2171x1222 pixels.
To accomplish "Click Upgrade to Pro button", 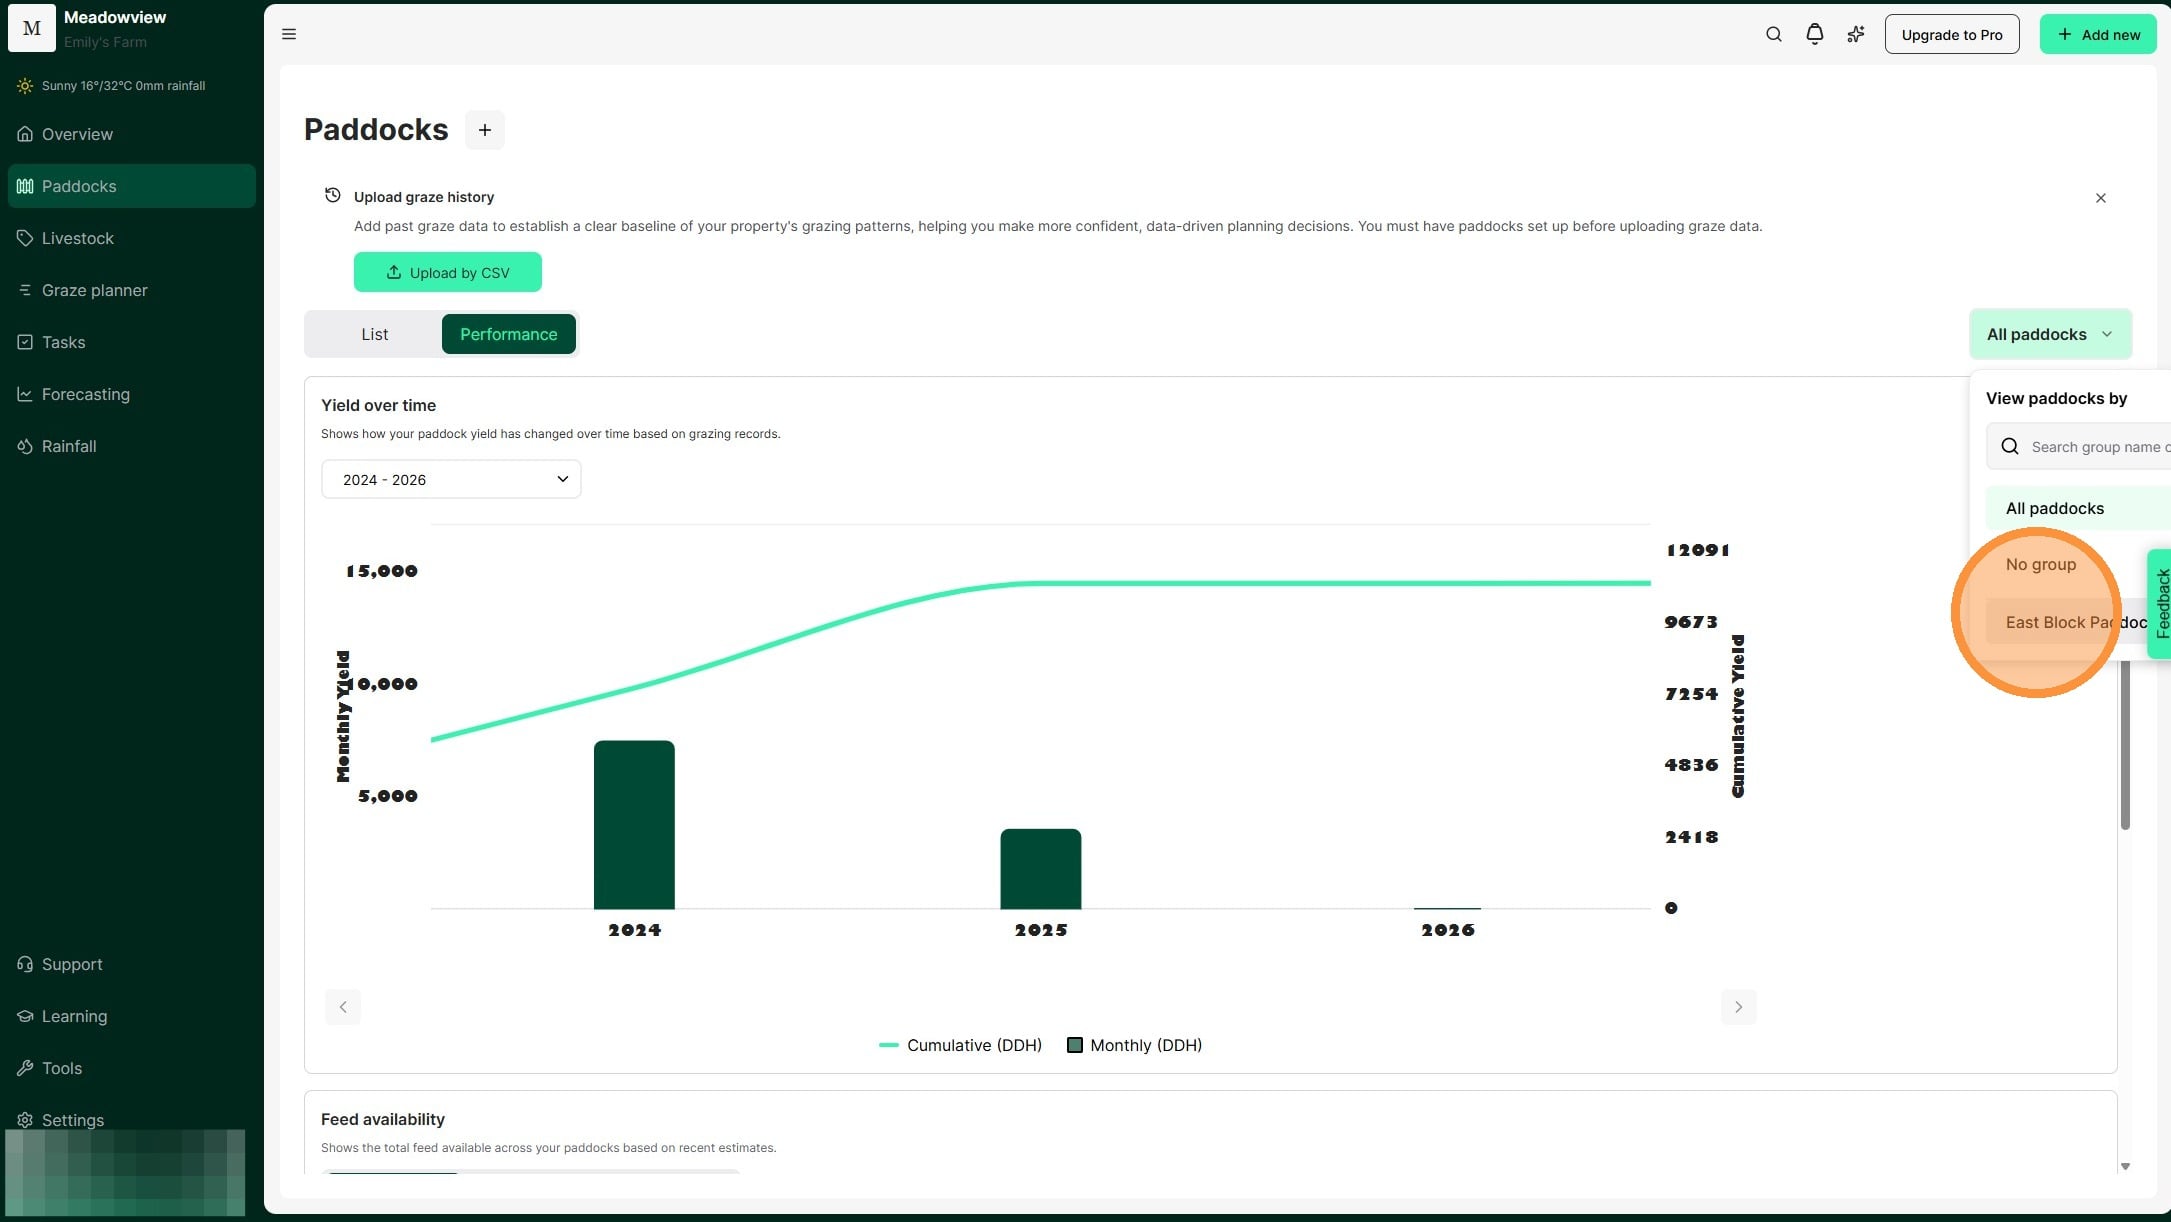I will tap(1951, 34).
